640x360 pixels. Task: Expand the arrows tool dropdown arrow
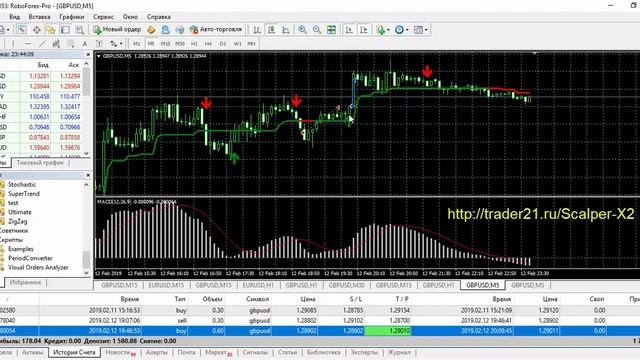121,44
